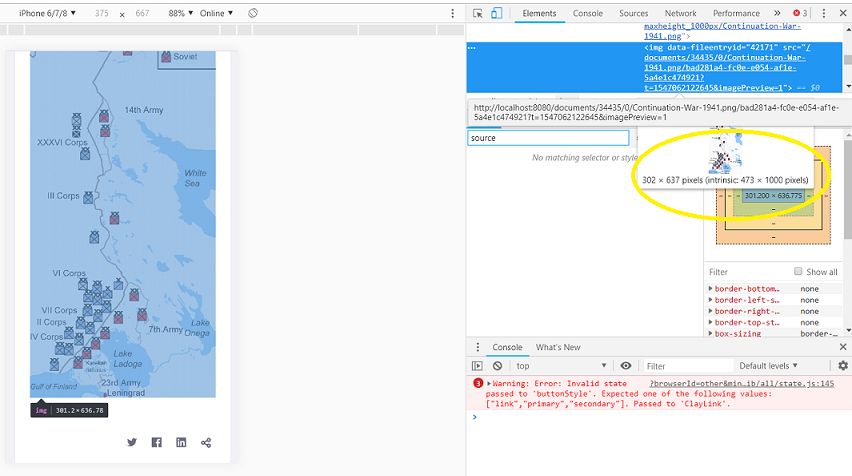
Task: Click the Continuation-War-1941.png src link
Action: coord(725,67)
